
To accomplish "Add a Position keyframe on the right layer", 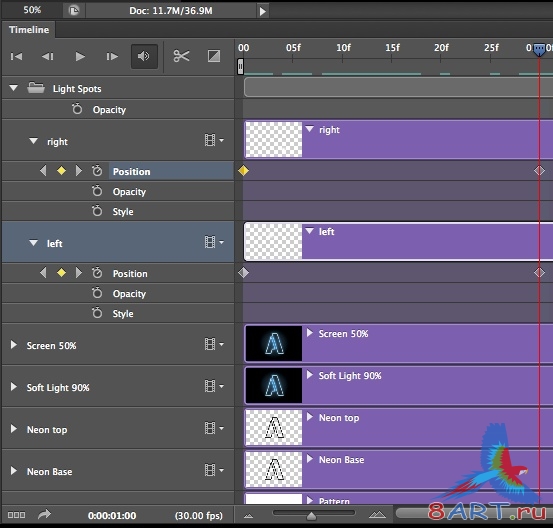I will click(x=61, y=171).
